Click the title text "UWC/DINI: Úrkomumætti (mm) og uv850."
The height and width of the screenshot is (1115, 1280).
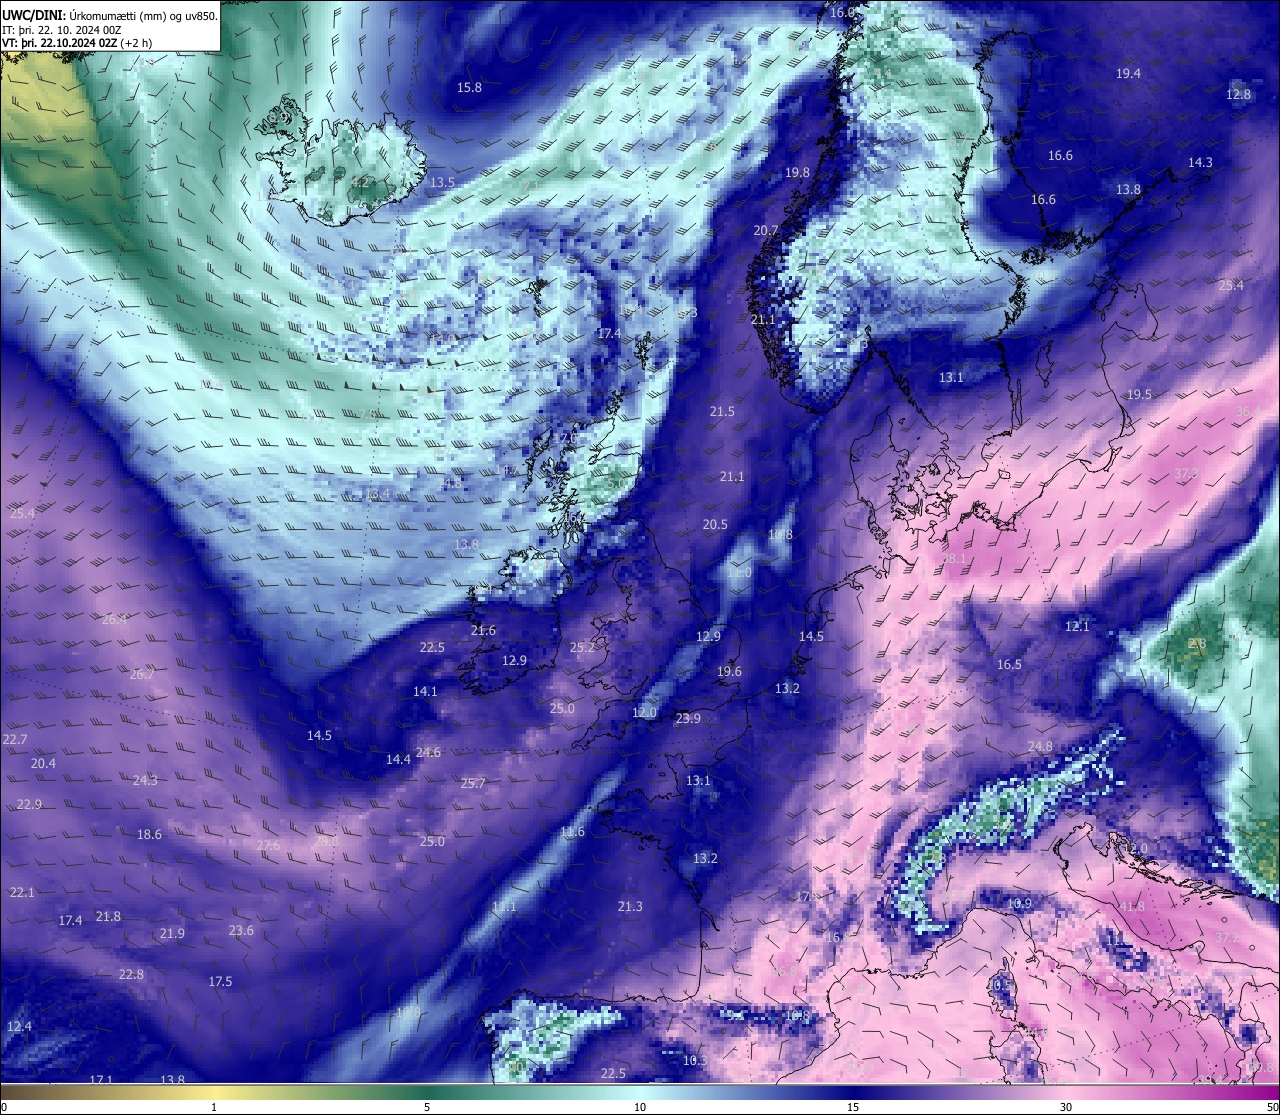pos(110,15)
